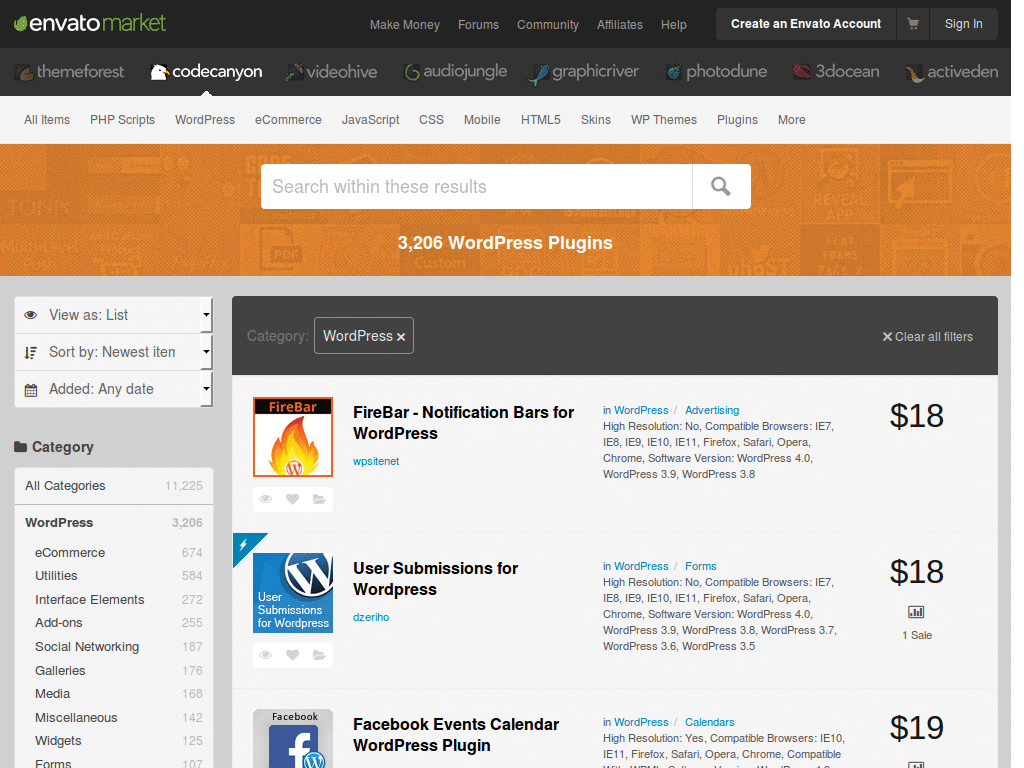Viewport: 1024px width, 768px height.
Task: Favorite User Submissions using its heart toggle
Action: [292, 655]
